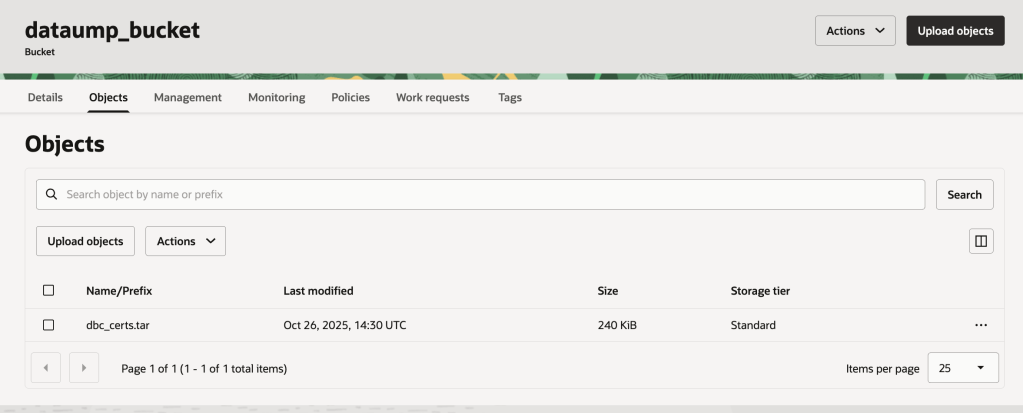Focus the object name search field

(x=490, y=194)
